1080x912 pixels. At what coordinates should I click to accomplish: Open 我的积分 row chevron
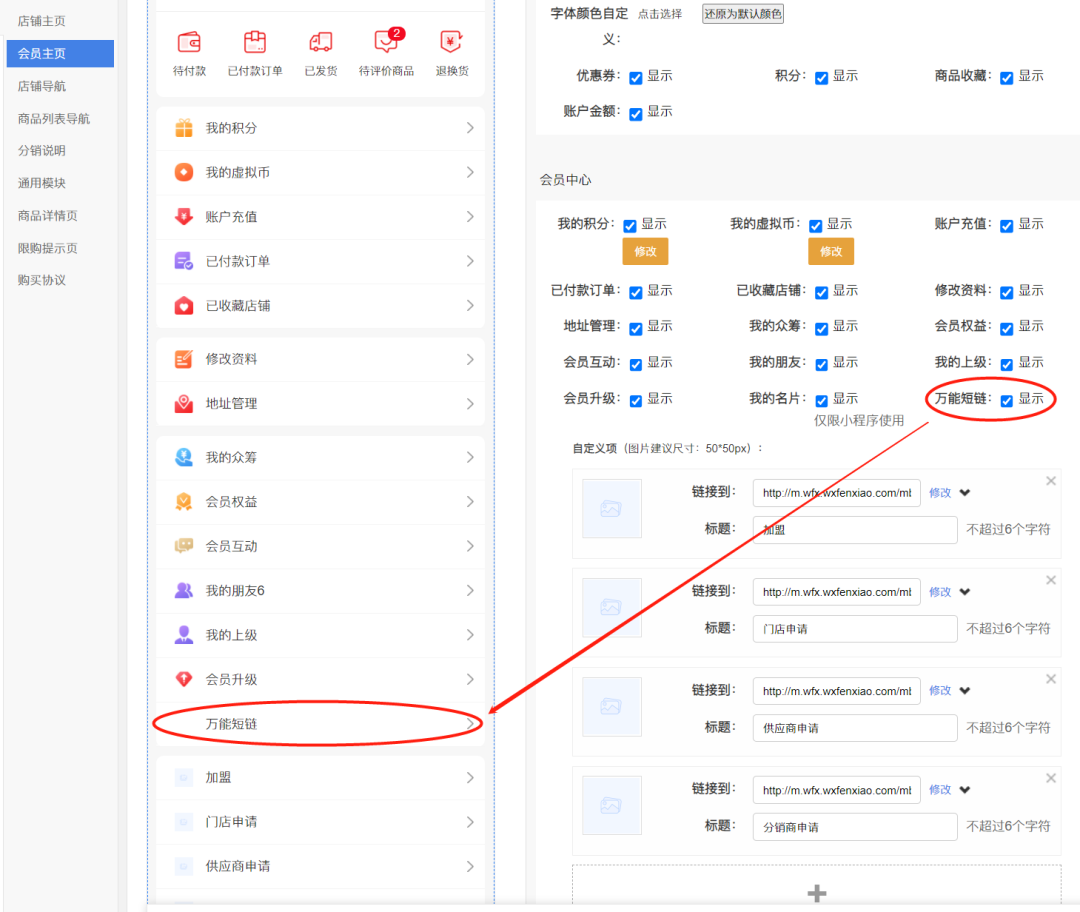pyautogui.click(x=470, y=128)
